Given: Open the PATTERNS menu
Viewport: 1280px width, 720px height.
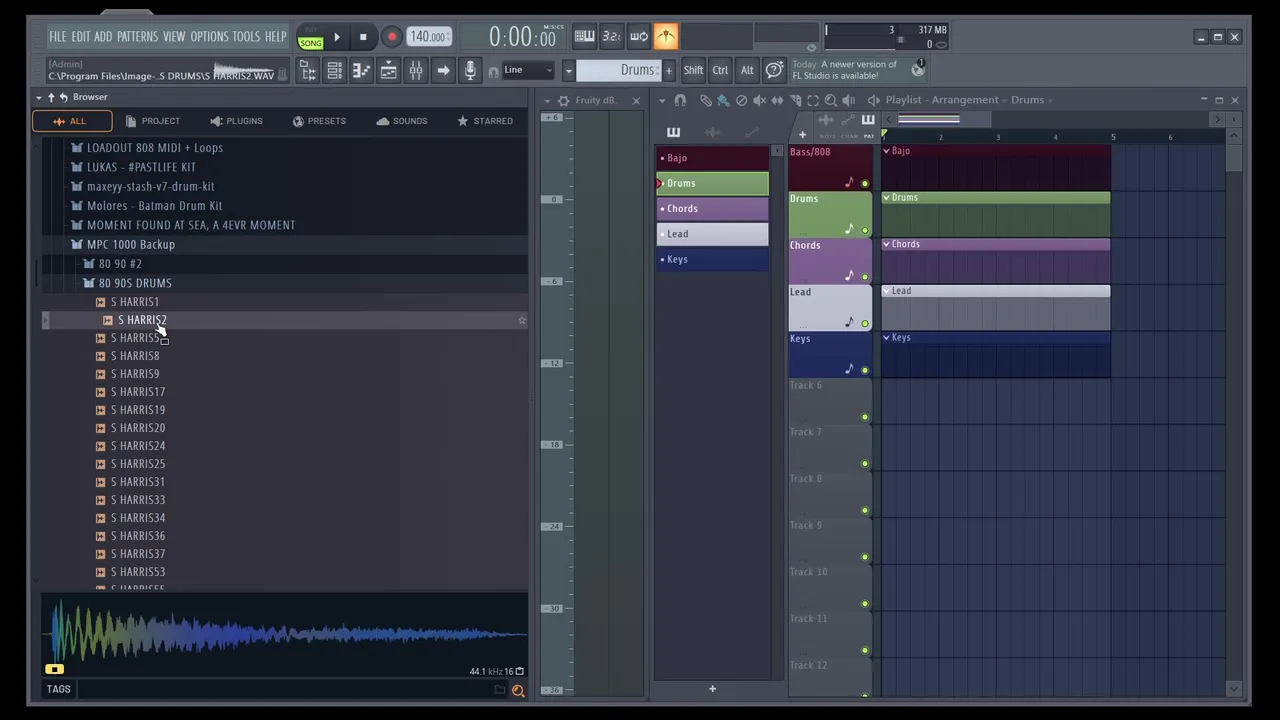Looking at the screenshot, I should 137,37.
